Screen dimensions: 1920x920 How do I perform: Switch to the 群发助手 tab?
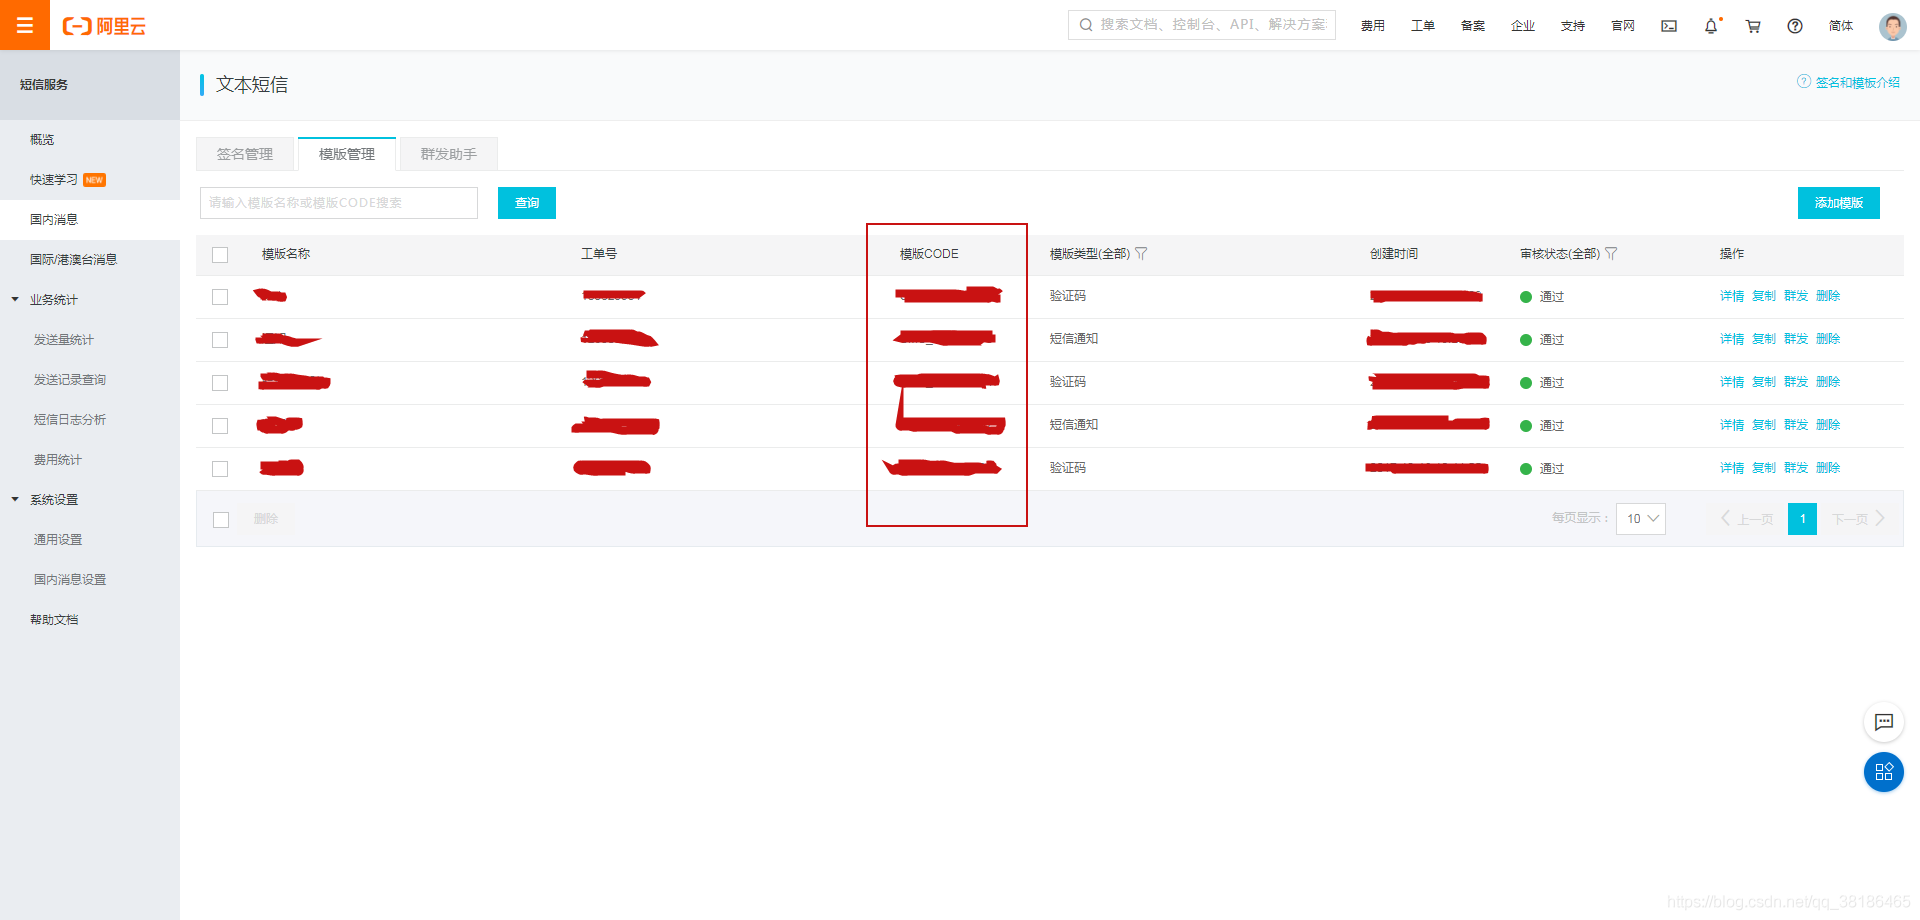[x=448, y=154]
